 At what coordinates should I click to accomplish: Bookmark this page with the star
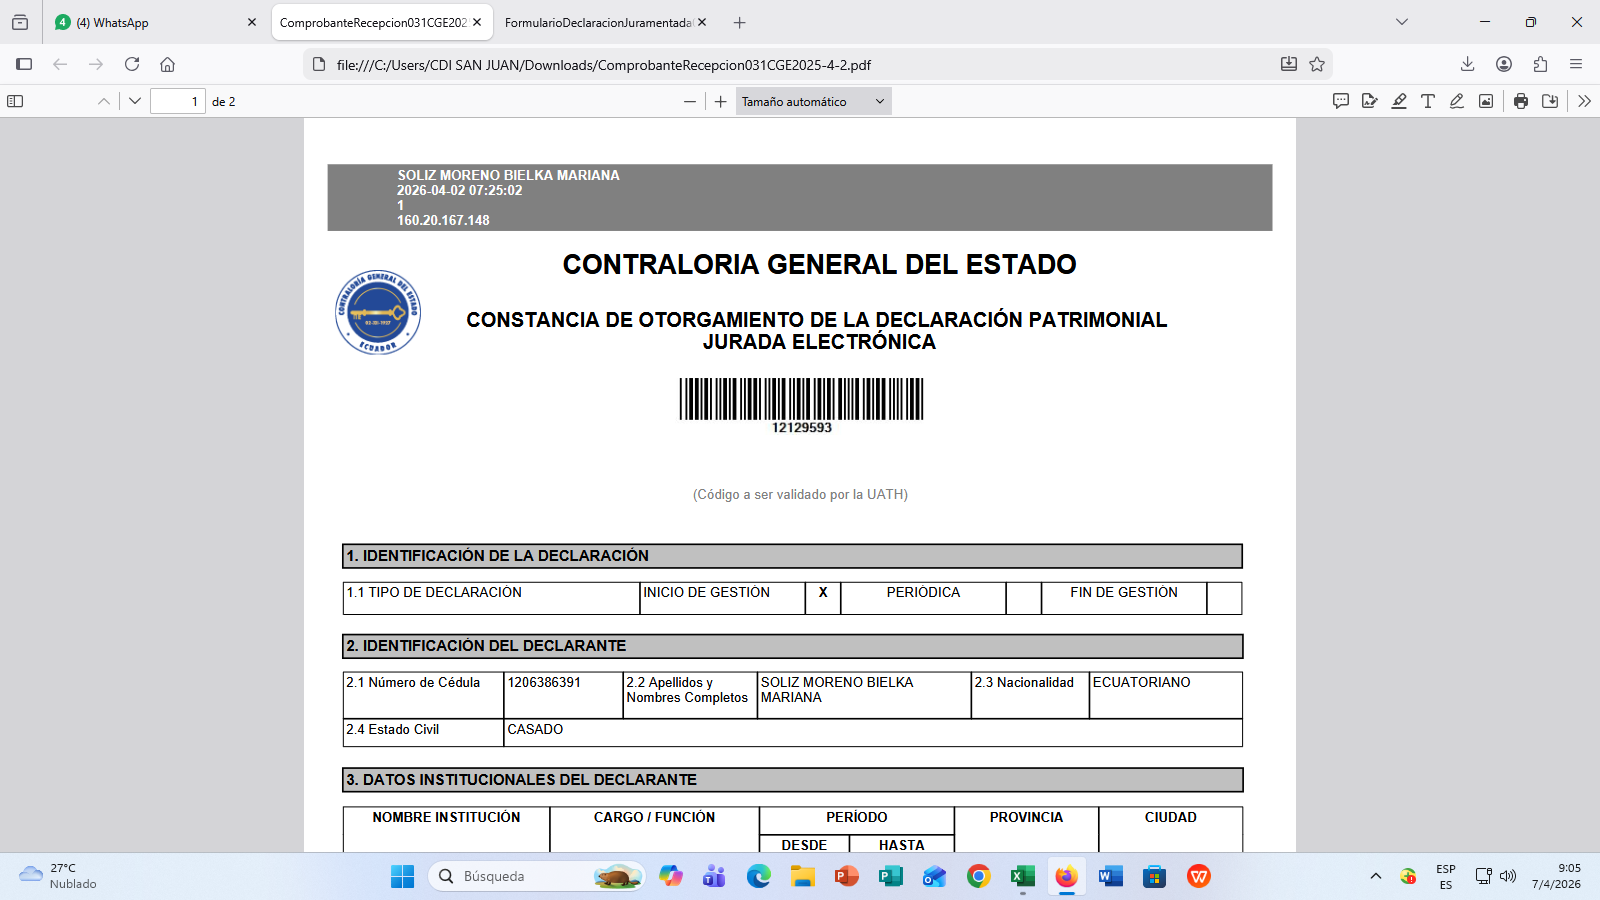[1317, 64]
